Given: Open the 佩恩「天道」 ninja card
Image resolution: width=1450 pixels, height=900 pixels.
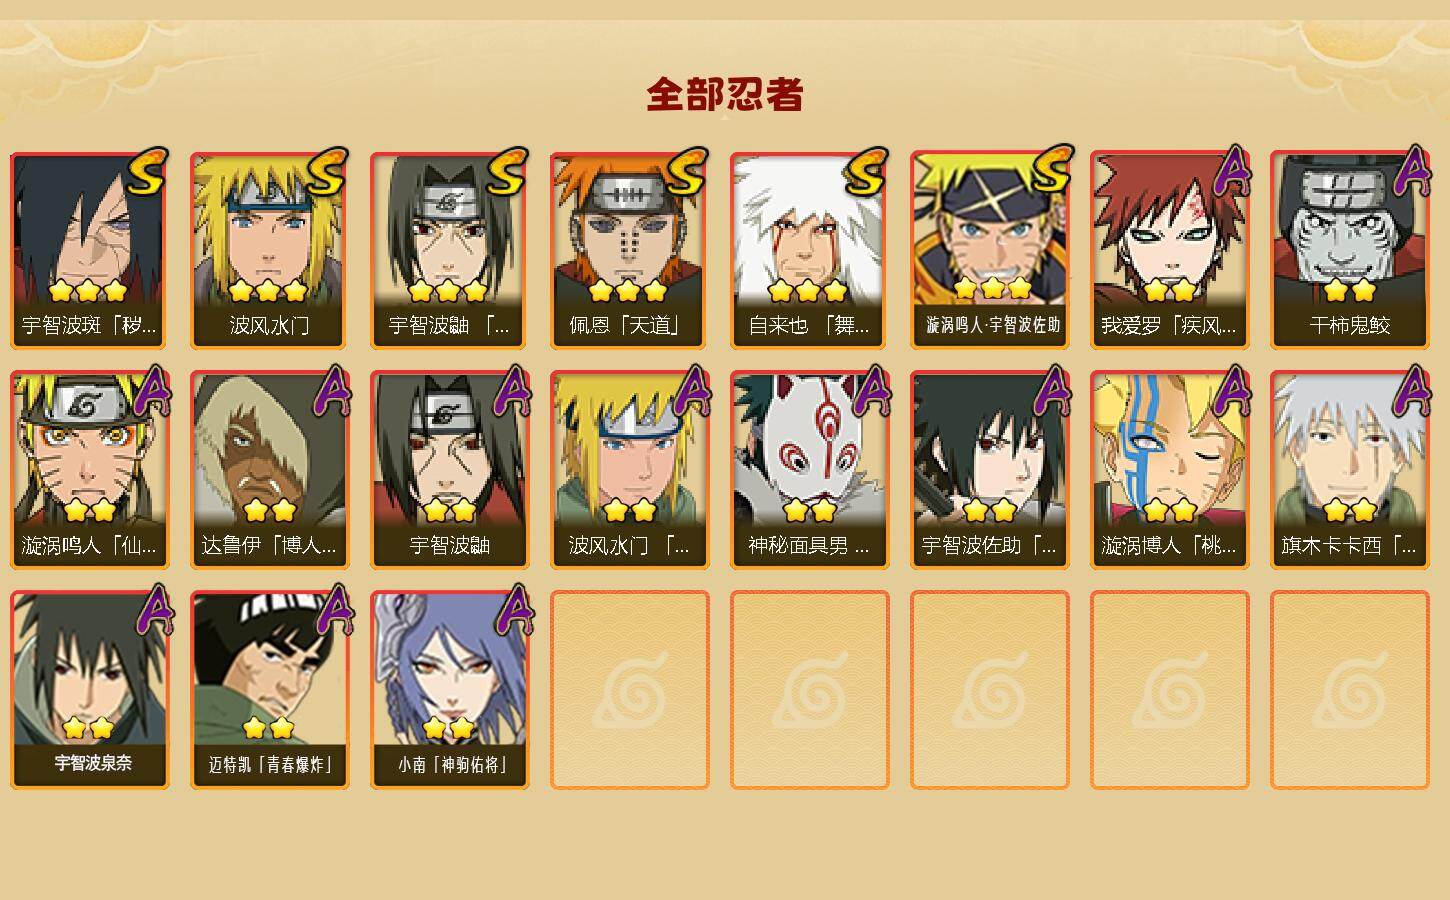Looking at the screenshot, I should click(630, 250).
